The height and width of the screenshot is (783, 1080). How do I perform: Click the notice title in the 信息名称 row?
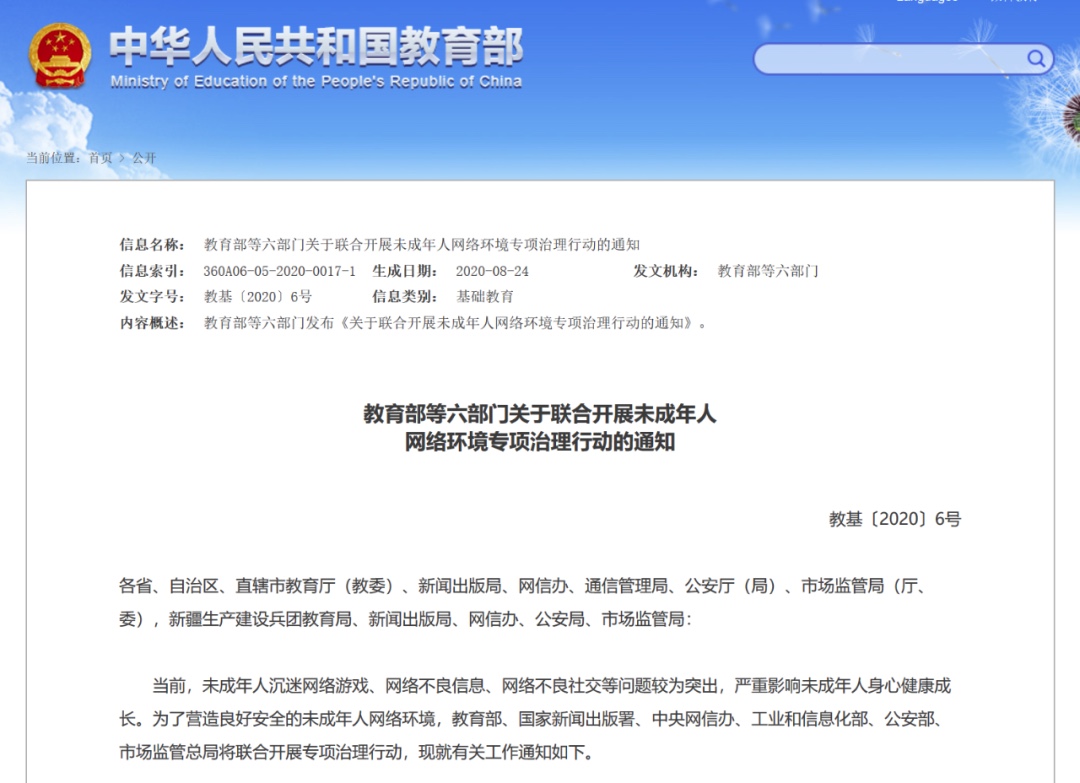pos(422,244)
